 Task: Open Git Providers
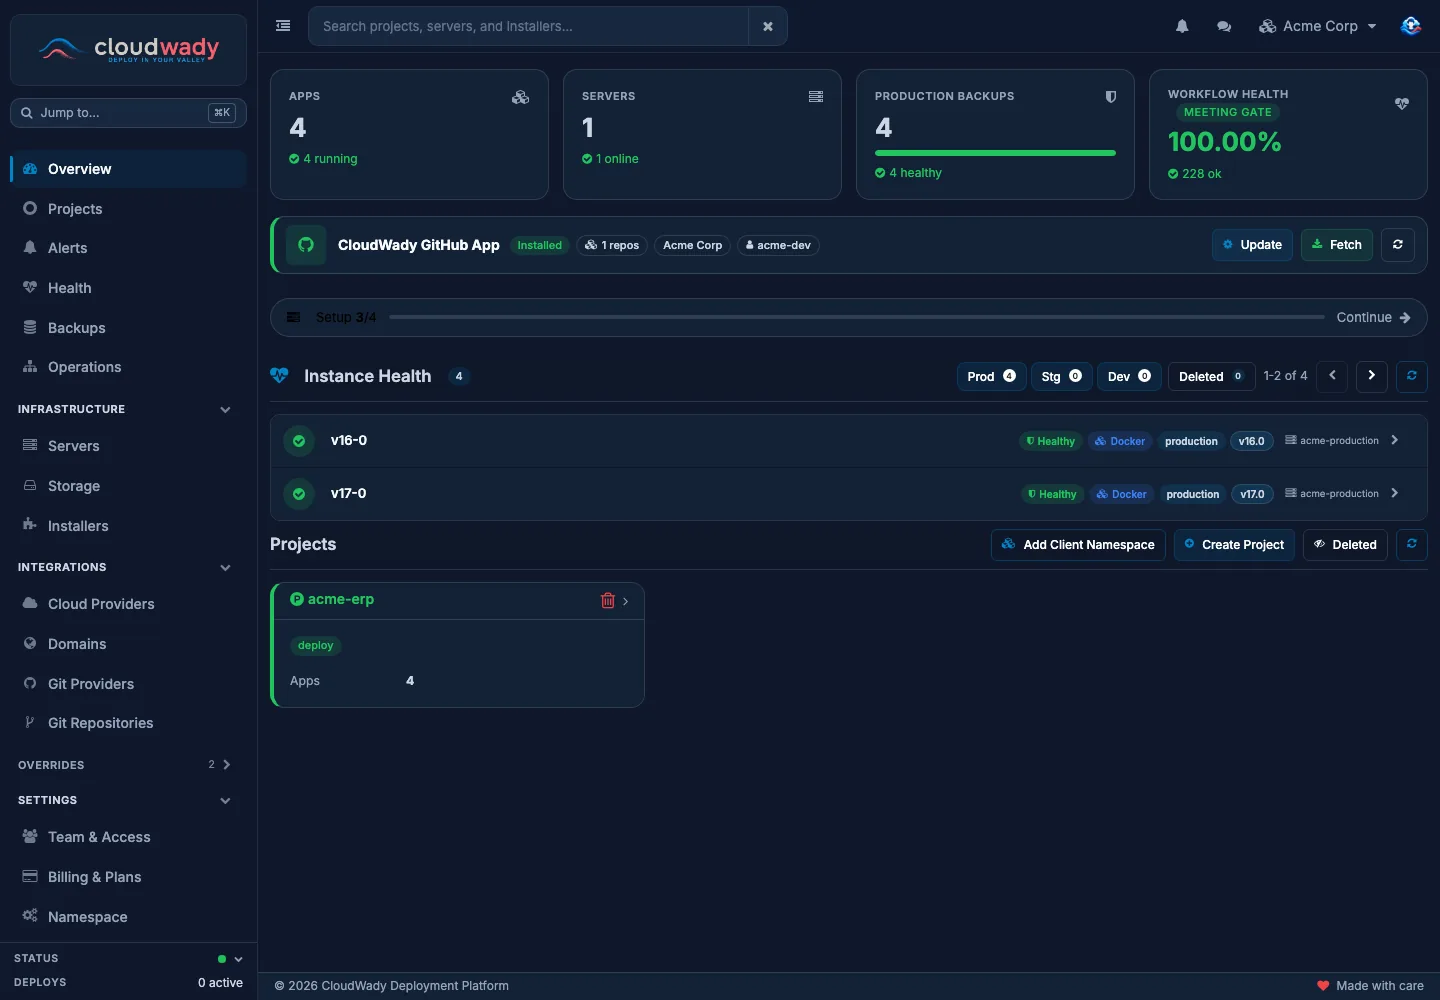(128, 684)
